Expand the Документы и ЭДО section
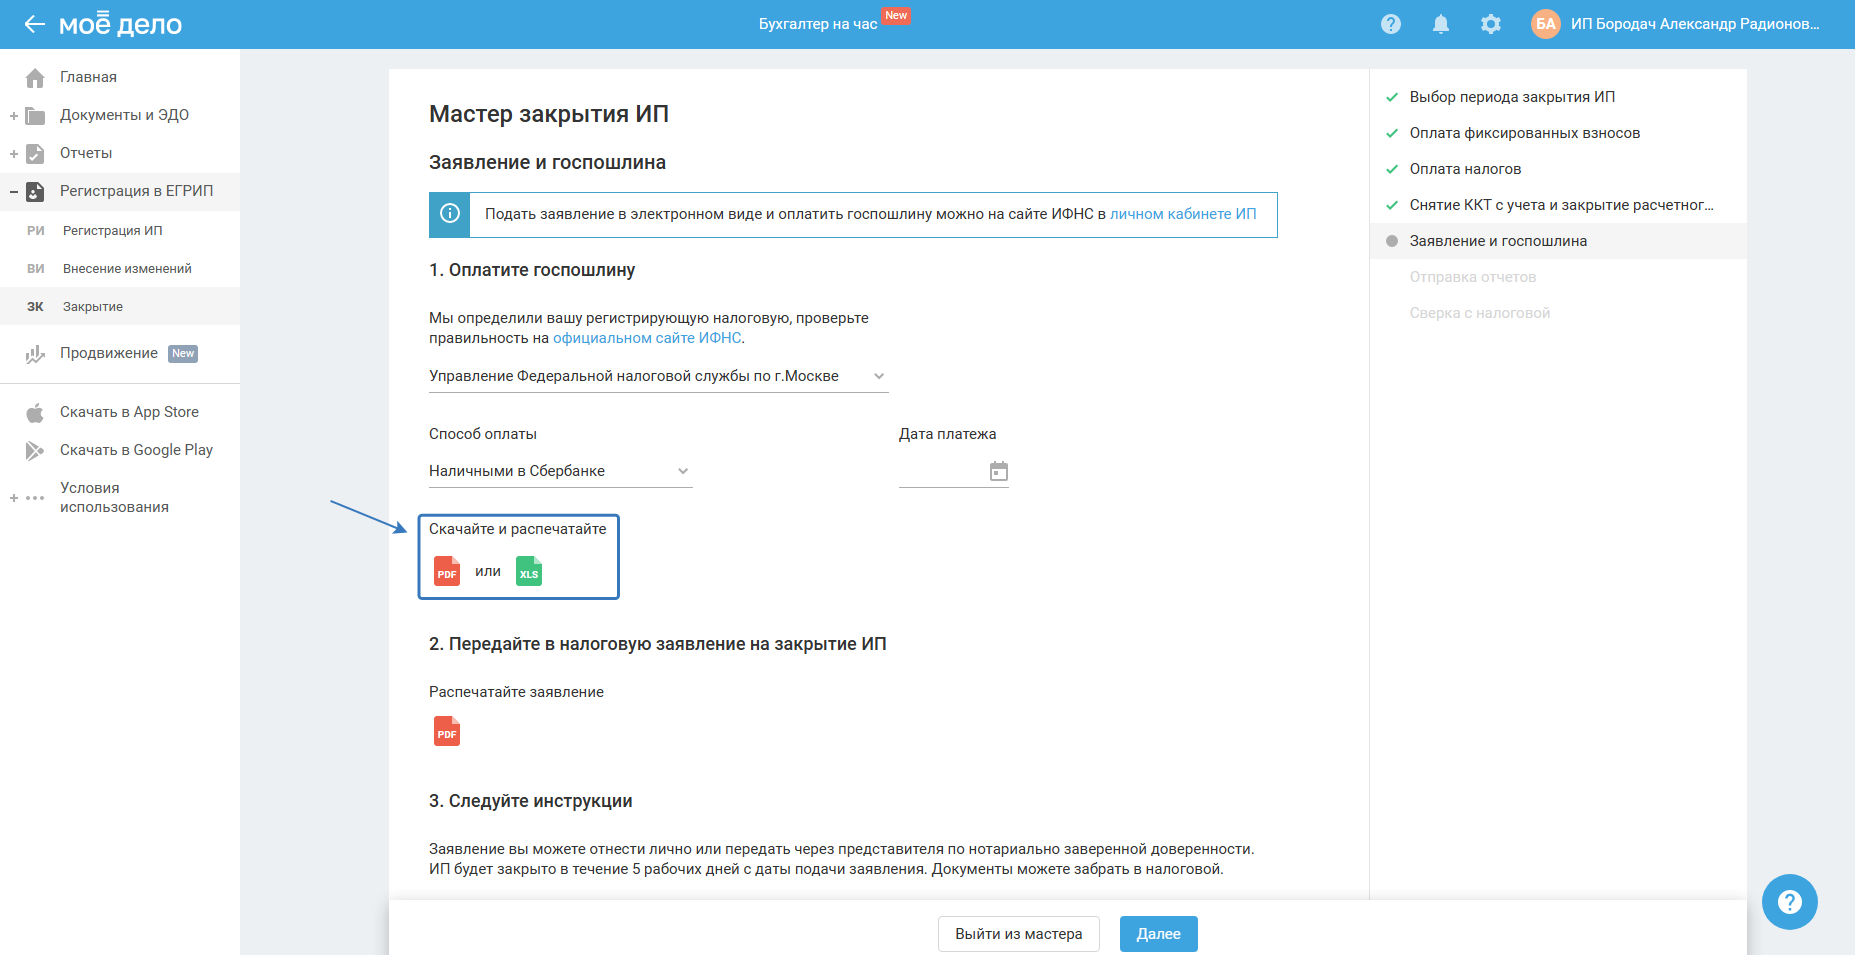1855x955 pixels. 14,116
